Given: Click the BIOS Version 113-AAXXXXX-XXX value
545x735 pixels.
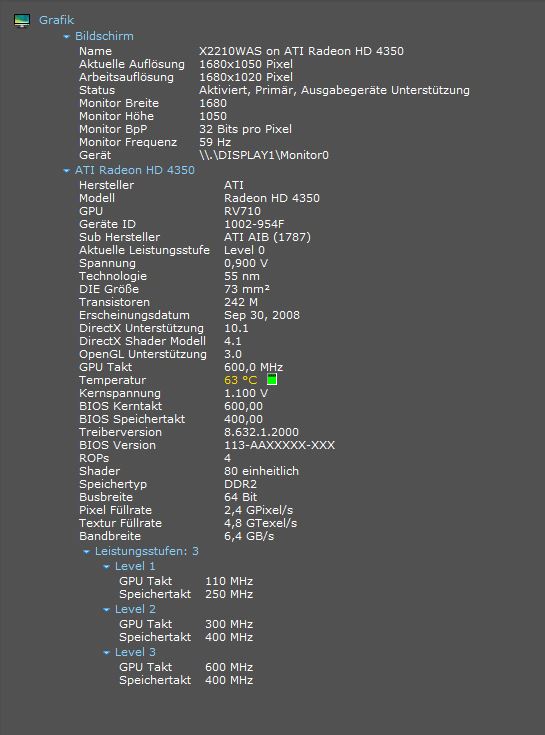Looking at the screenshot, I should (x=279, y=445).
